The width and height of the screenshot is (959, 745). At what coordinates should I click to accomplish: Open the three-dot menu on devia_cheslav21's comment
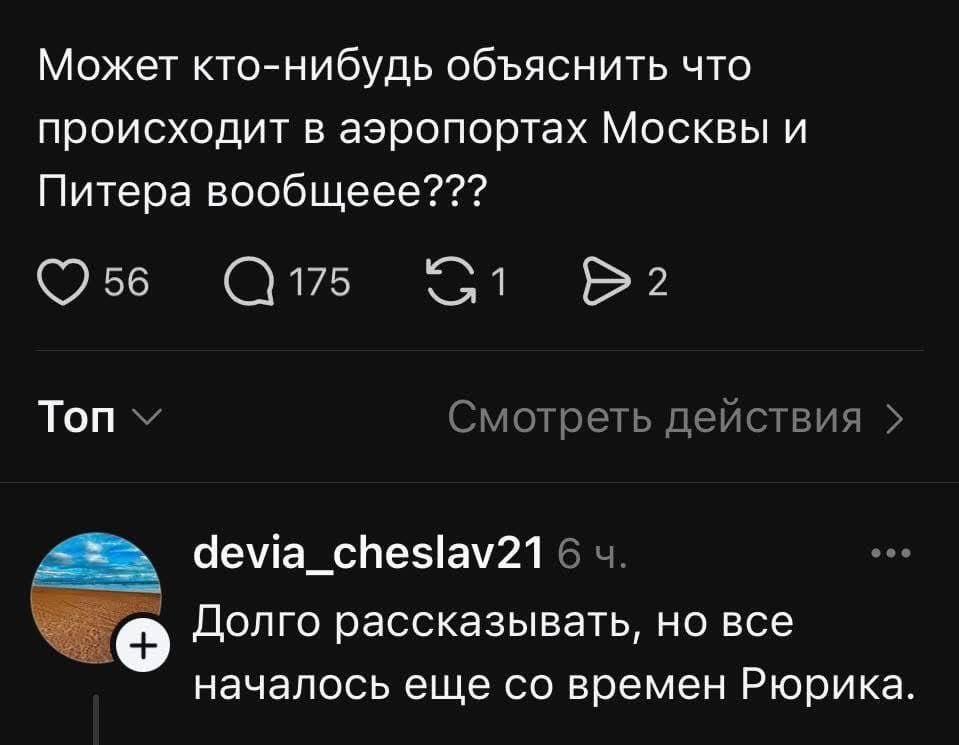[891, 554]
